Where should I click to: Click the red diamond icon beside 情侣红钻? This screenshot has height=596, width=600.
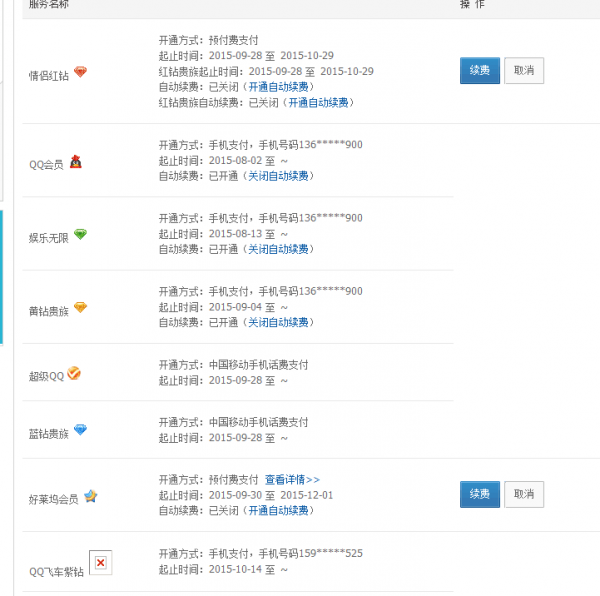click(x=80, y=72)
